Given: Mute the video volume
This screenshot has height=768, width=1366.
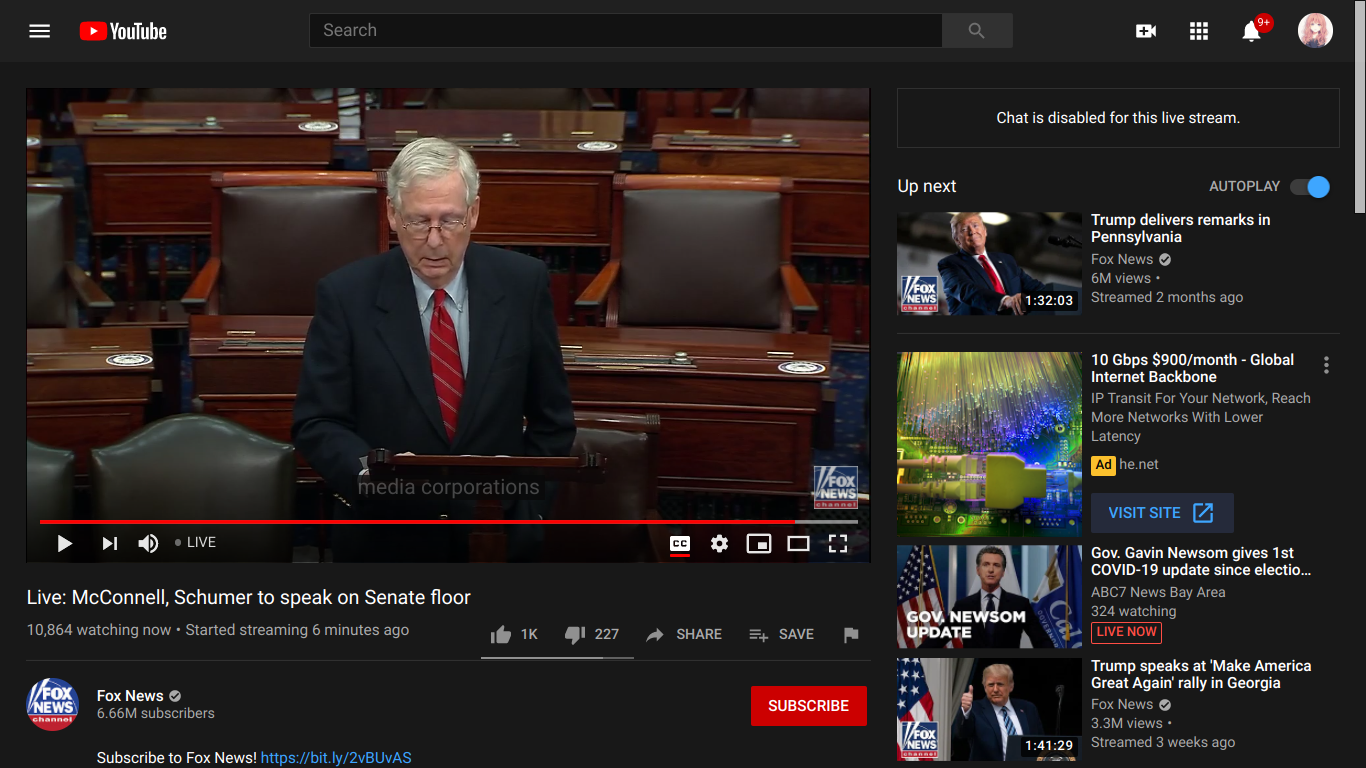Looking at the screenshot, I should point(148,543).
